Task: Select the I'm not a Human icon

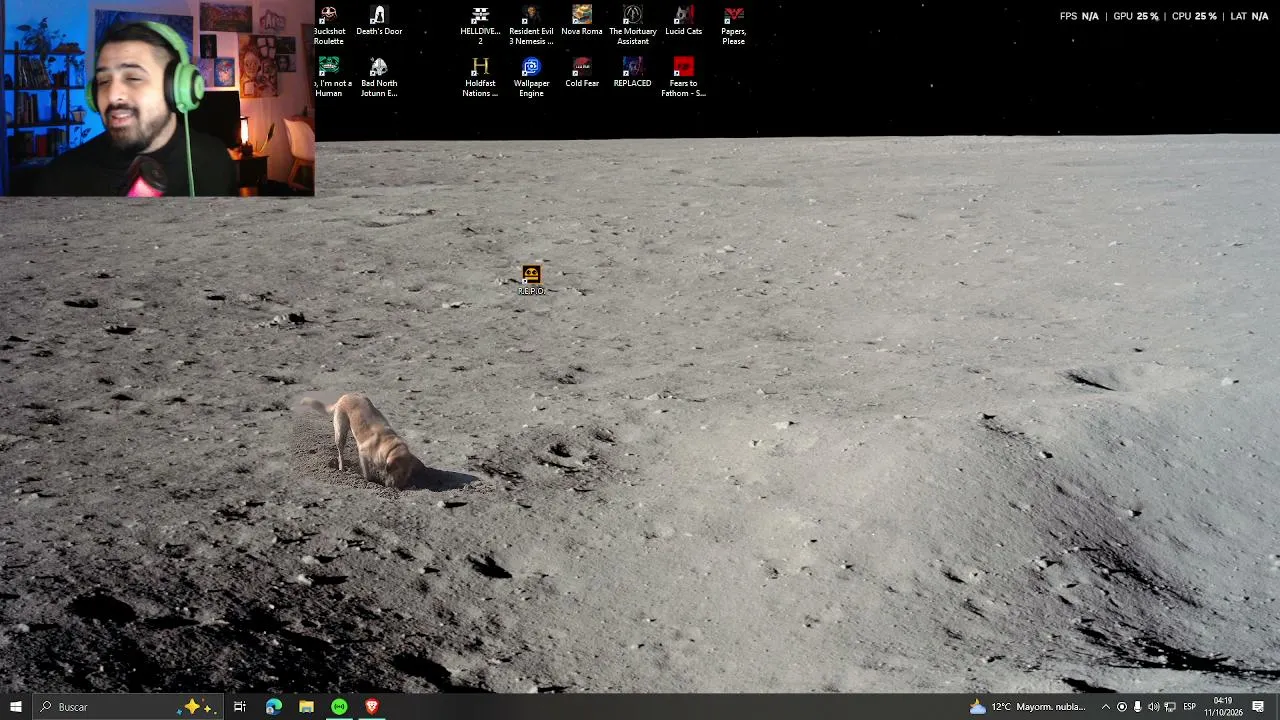Action: coord(329,77)
